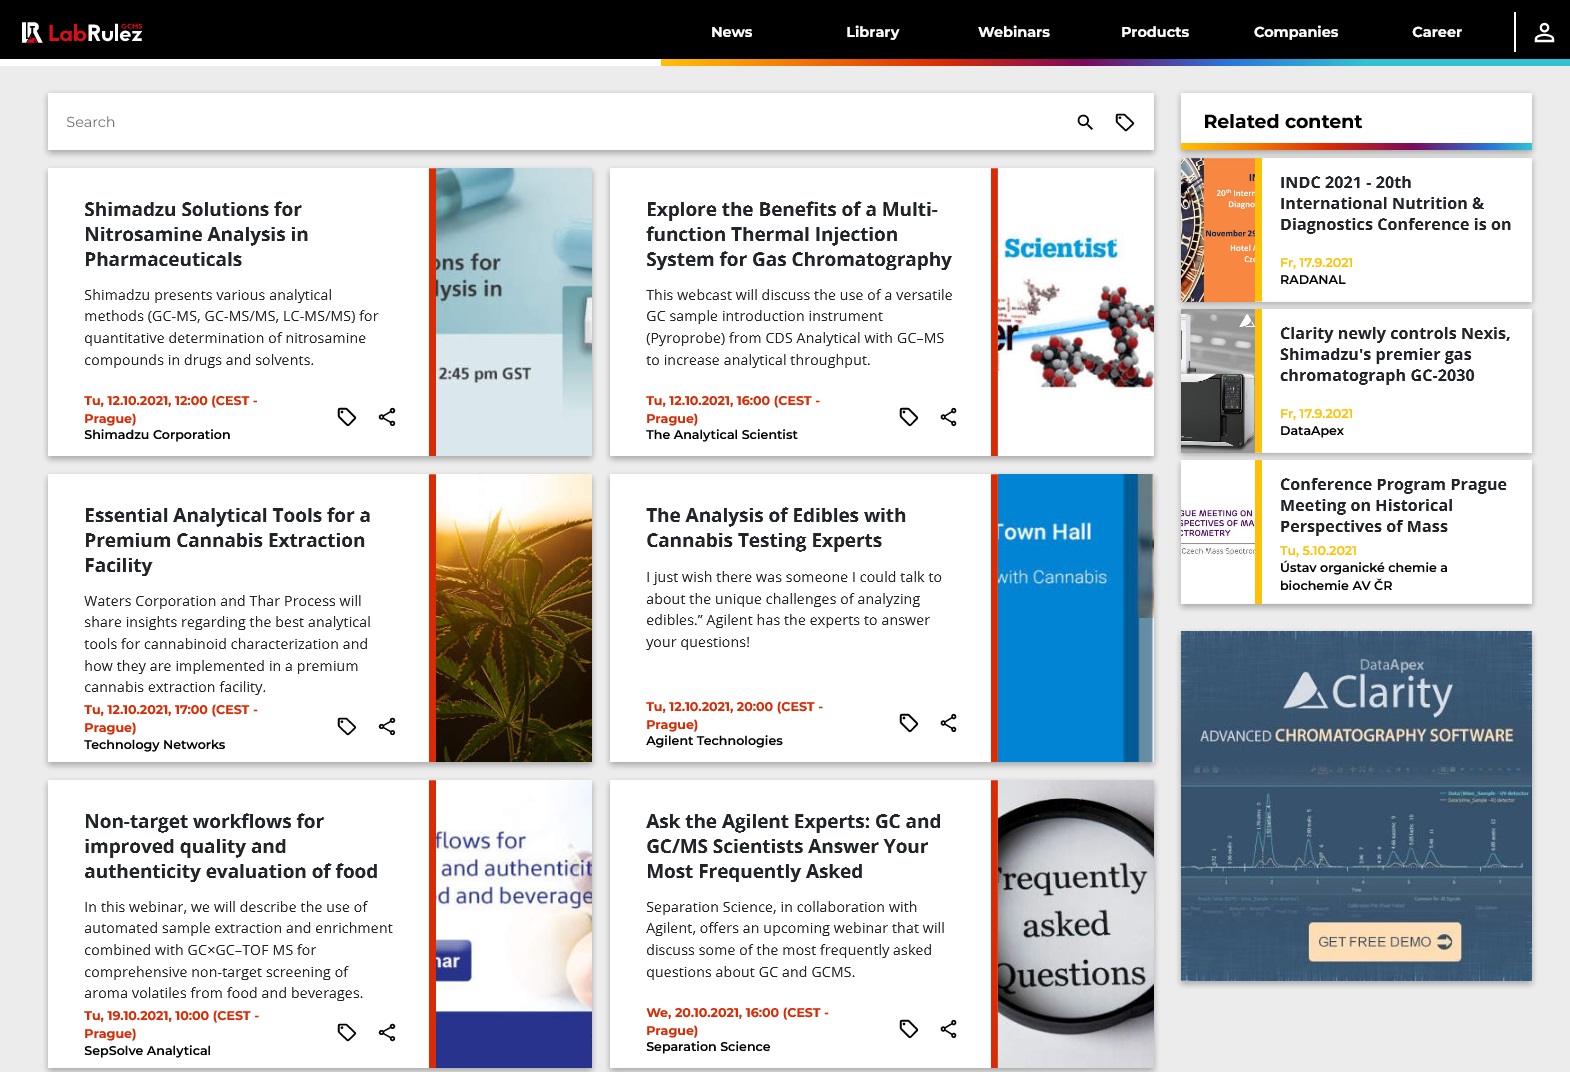The width and height of the screenshot is (1570, 1072).
Task: Click DataApex source label under Clarity news
Action: click(x=1312, y=431)
